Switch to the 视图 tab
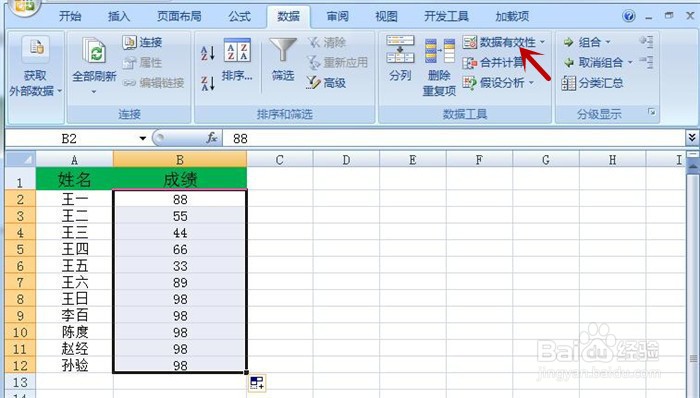The image size is (700, 398). coord(387,17)
